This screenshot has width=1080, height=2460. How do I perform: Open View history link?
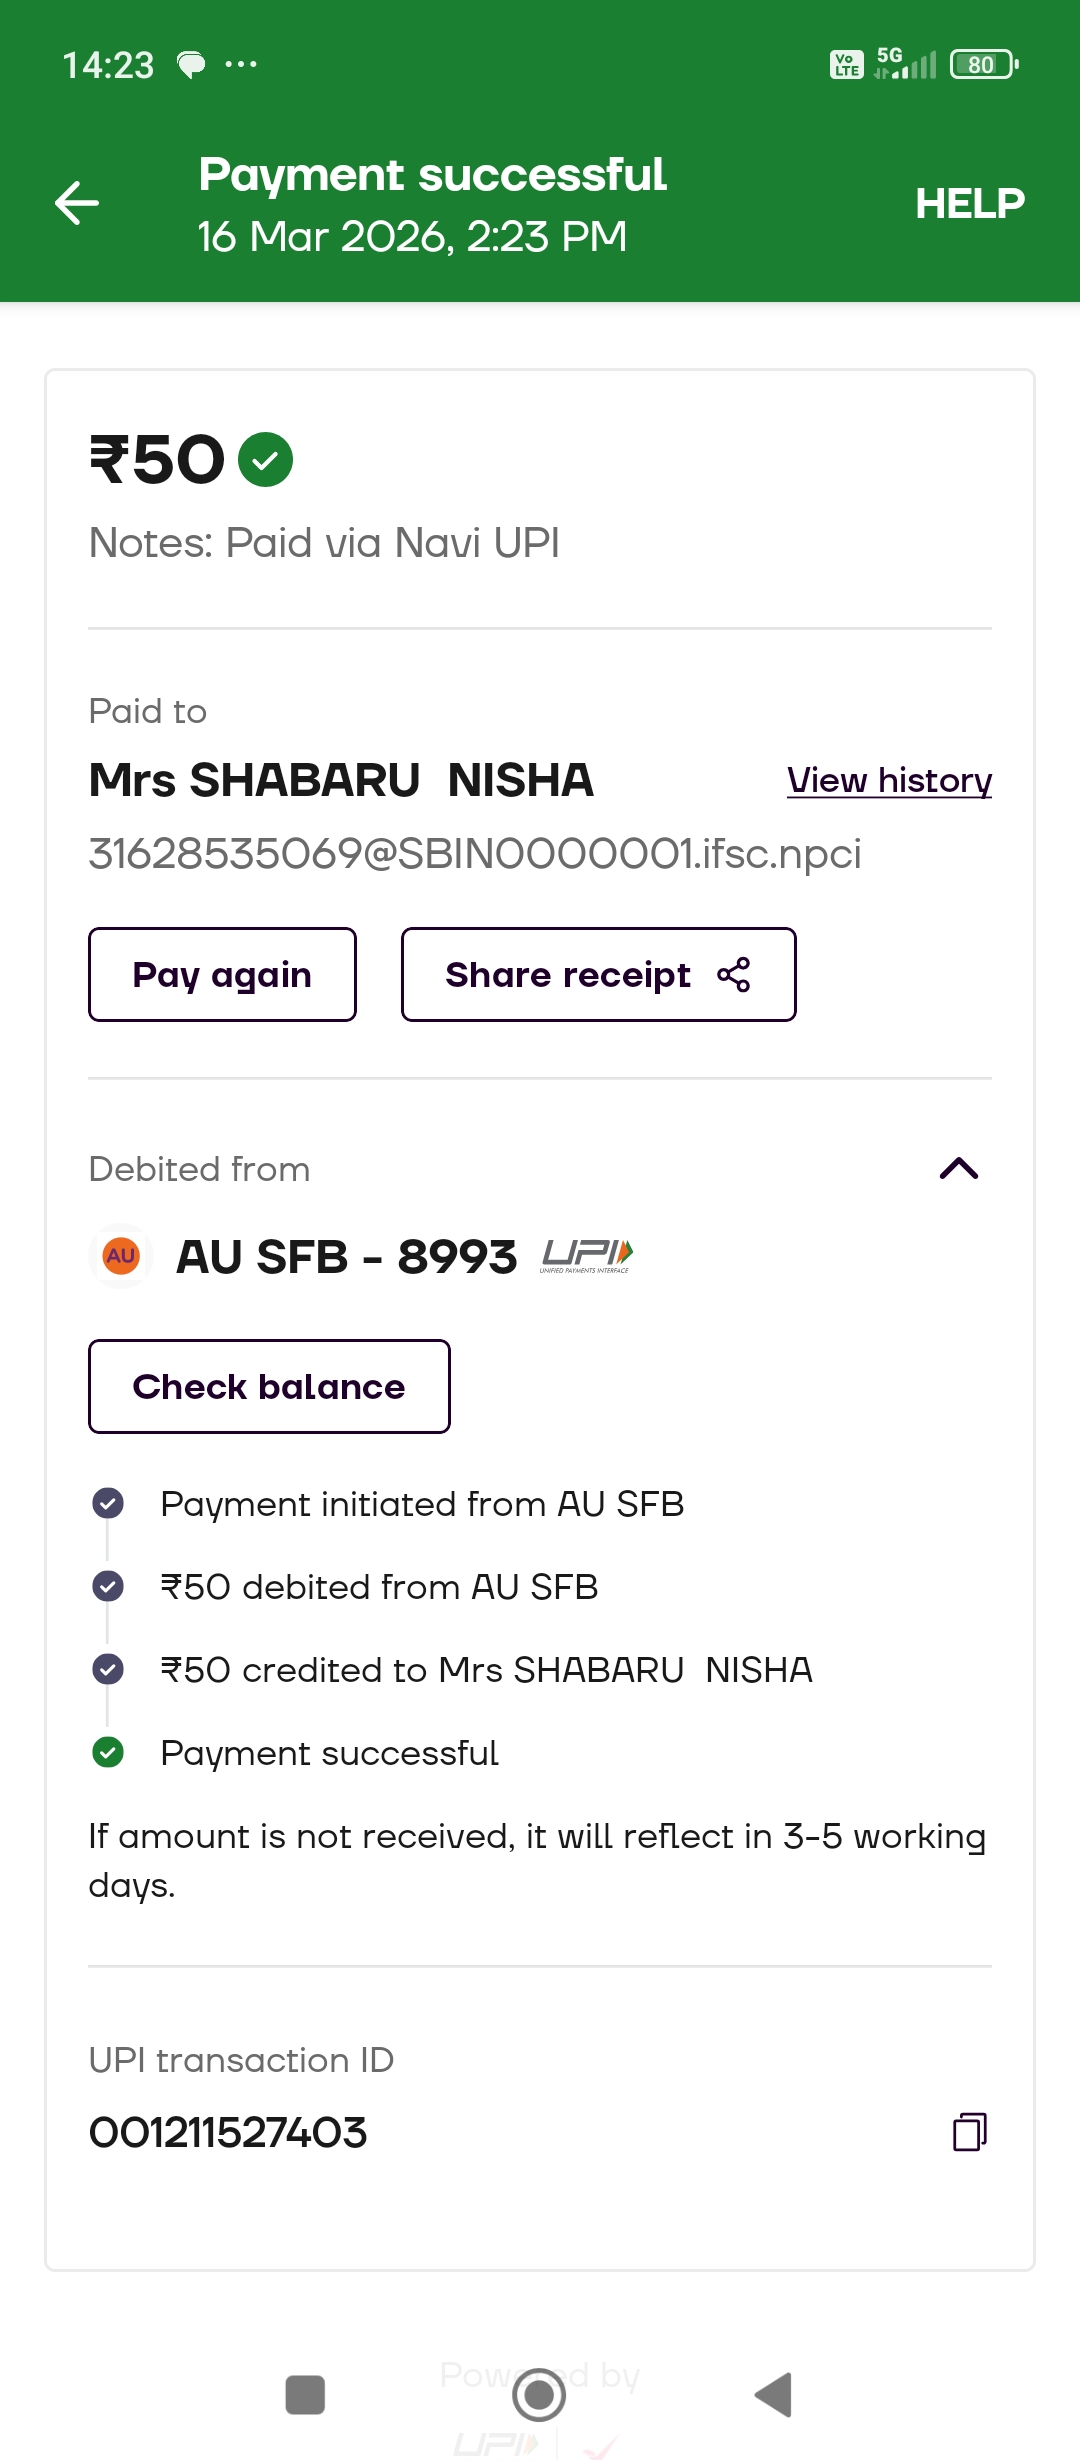click(x=889, y=780)
